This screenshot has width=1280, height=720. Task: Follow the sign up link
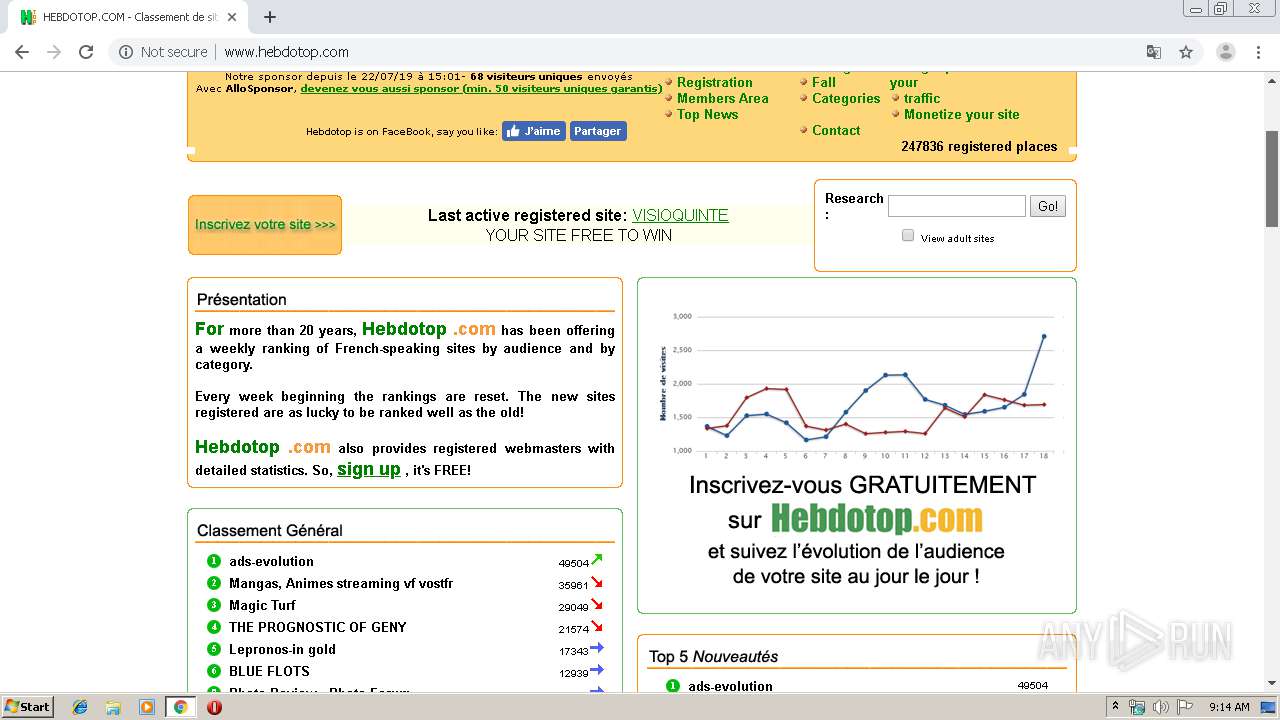coord(369,469)
